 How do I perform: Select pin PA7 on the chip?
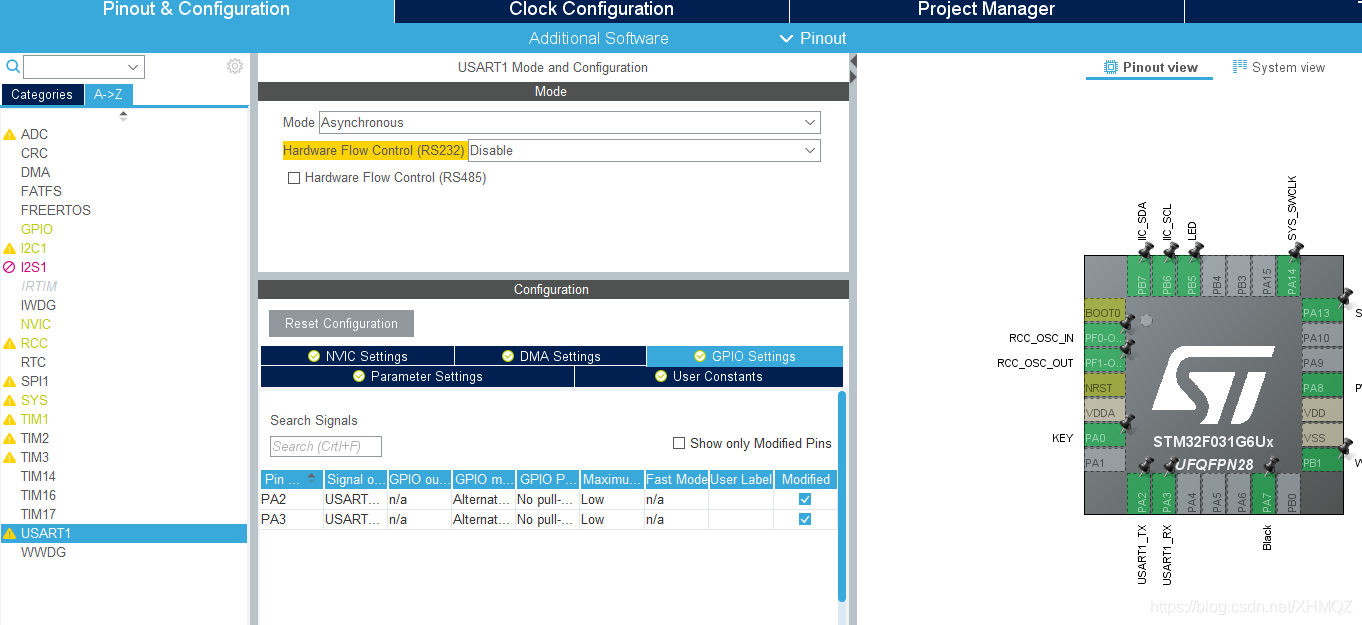(1266, 495)
